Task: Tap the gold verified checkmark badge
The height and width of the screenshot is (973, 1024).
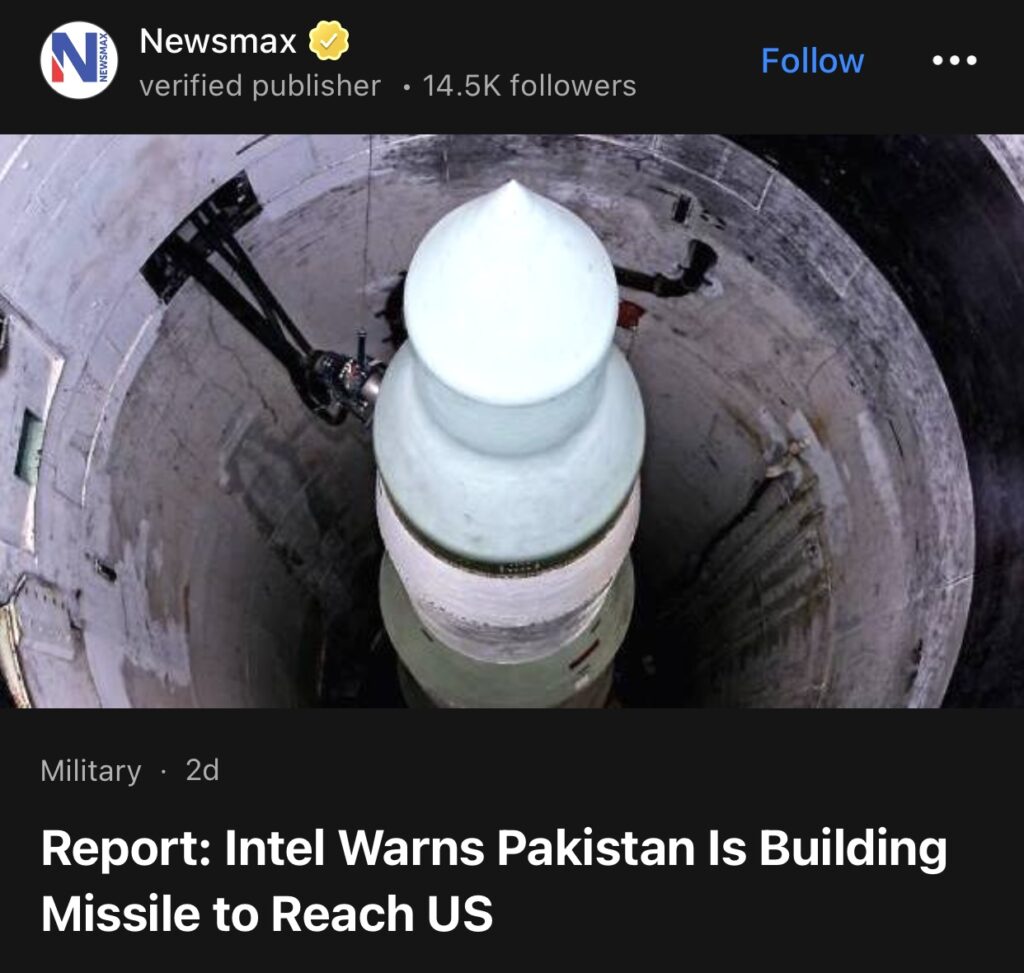Action: tap(328, 40)
